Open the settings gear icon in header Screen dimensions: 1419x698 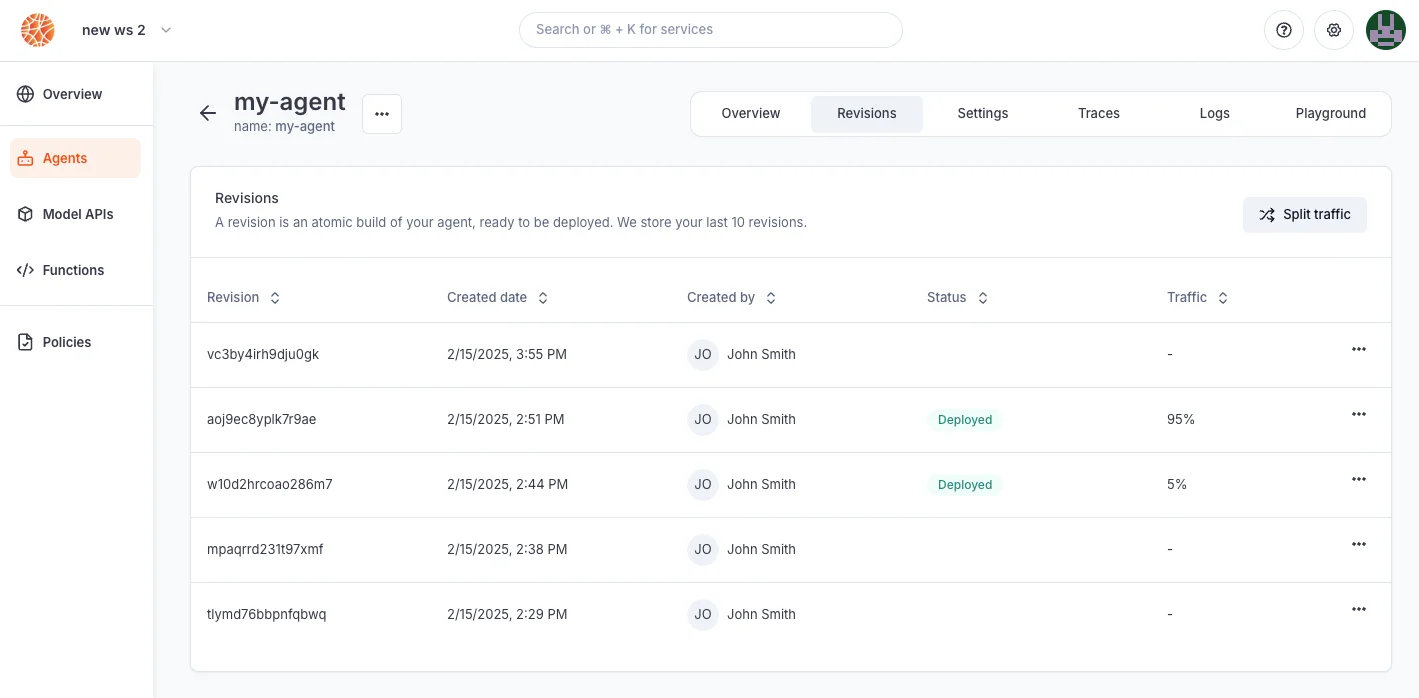[x=1334, y=30]
